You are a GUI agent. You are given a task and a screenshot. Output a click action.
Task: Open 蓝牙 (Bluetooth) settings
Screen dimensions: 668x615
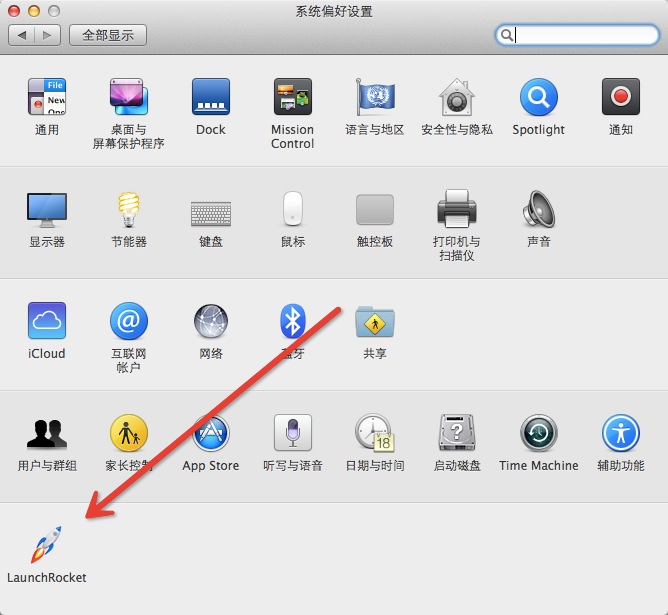(292, 322)
